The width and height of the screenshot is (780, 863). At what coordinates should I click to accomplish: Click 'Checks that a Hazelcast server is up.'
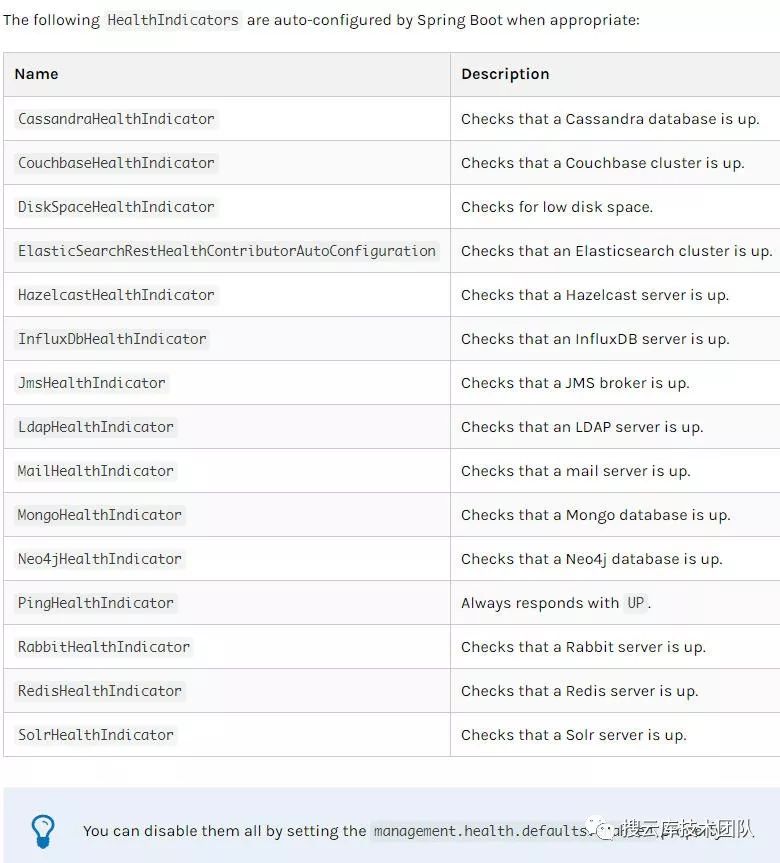595,296
